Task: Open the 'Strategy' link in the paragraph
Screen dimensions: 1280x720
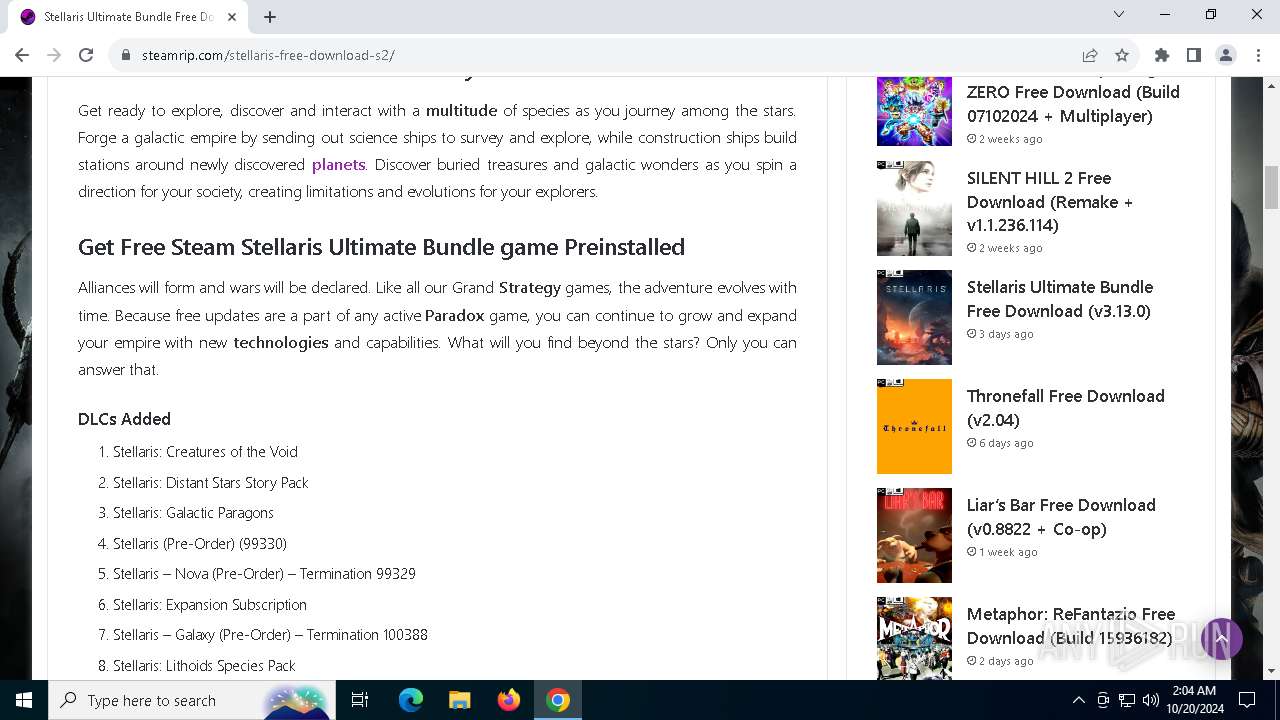Action: pos(530,288)
